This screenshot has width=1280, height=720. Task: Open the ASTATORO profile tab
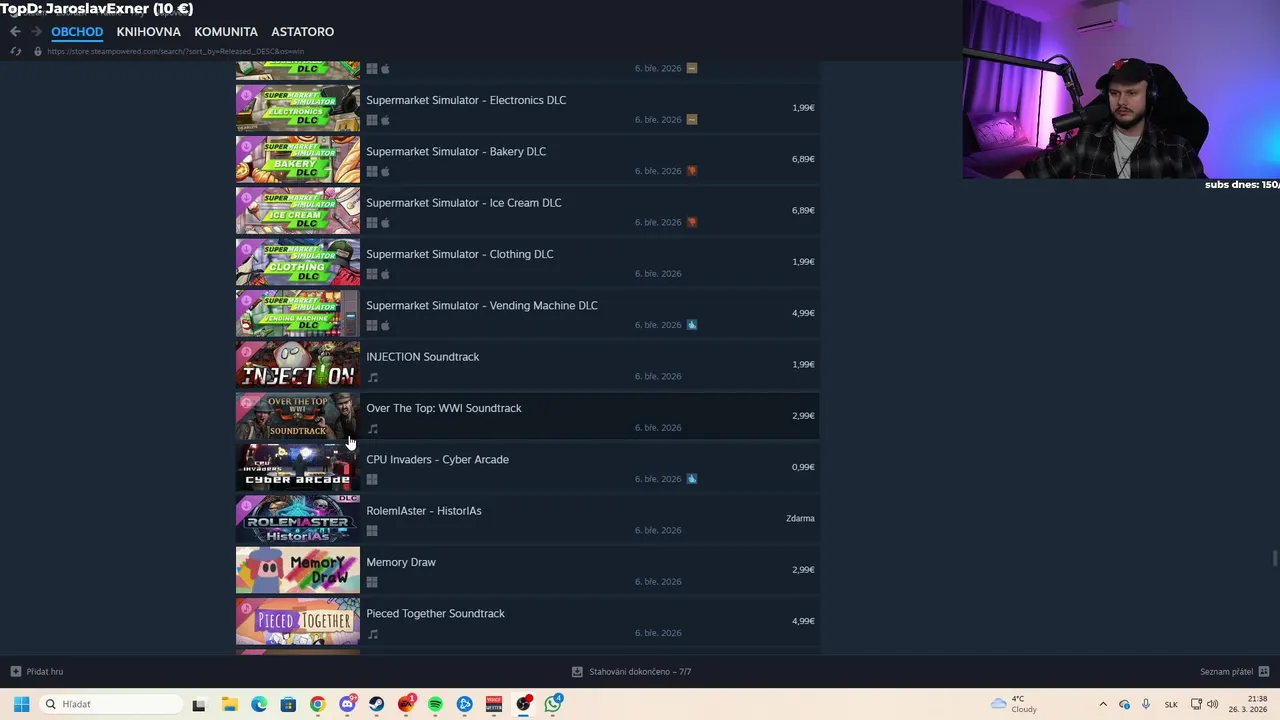[302, 32]
